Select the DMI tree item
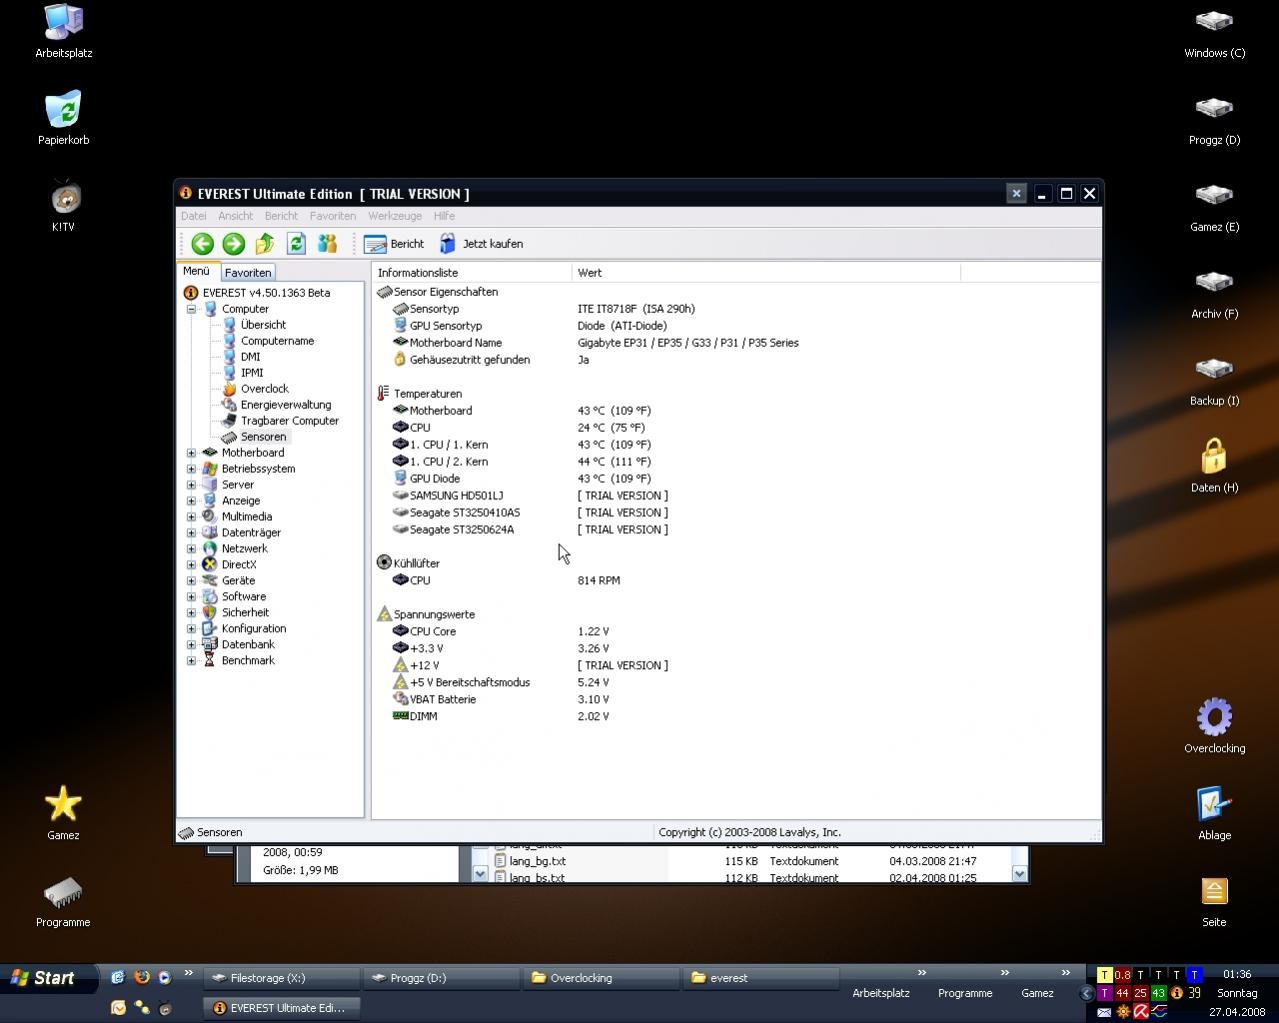The image size is (1279, 1023). tap(250, 357)
